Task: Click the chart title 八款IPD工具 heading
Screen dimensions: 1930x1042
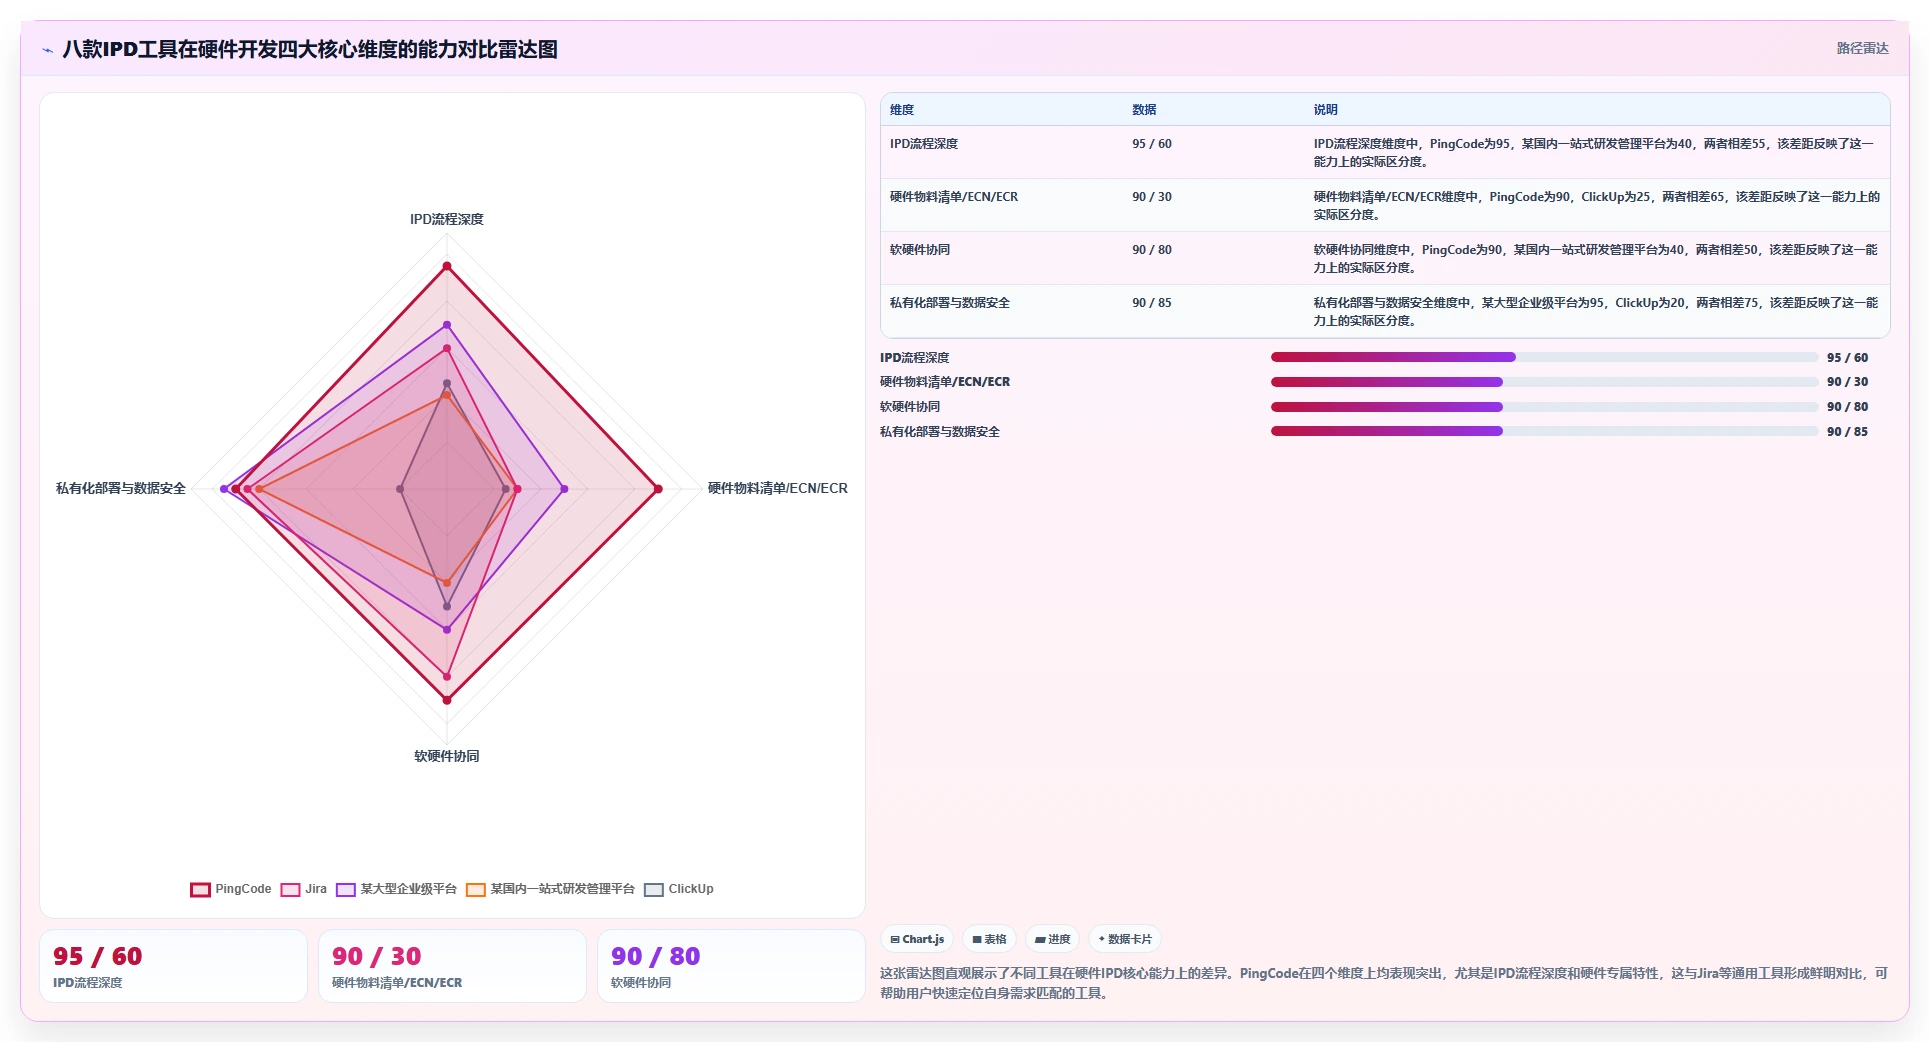Action: coord(310,49)
